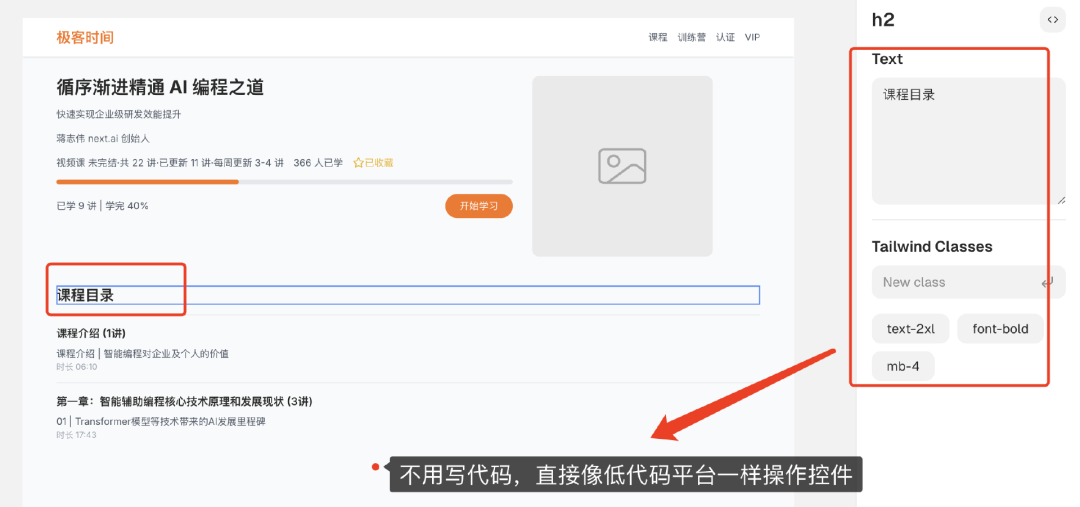Click the Tailwind Classes section label
The height and width of the screenshot is (507, 1080).
(932, 247)
